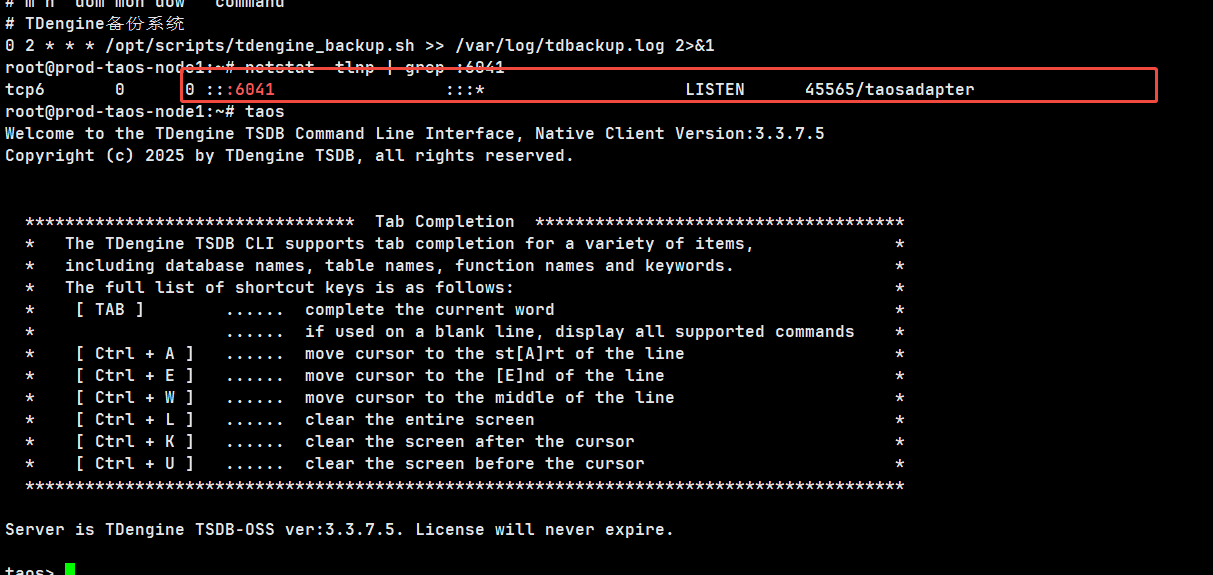Click the tcp6 protocol label
The height and width of the screenshot is (575, 1213).
point(25,90)
